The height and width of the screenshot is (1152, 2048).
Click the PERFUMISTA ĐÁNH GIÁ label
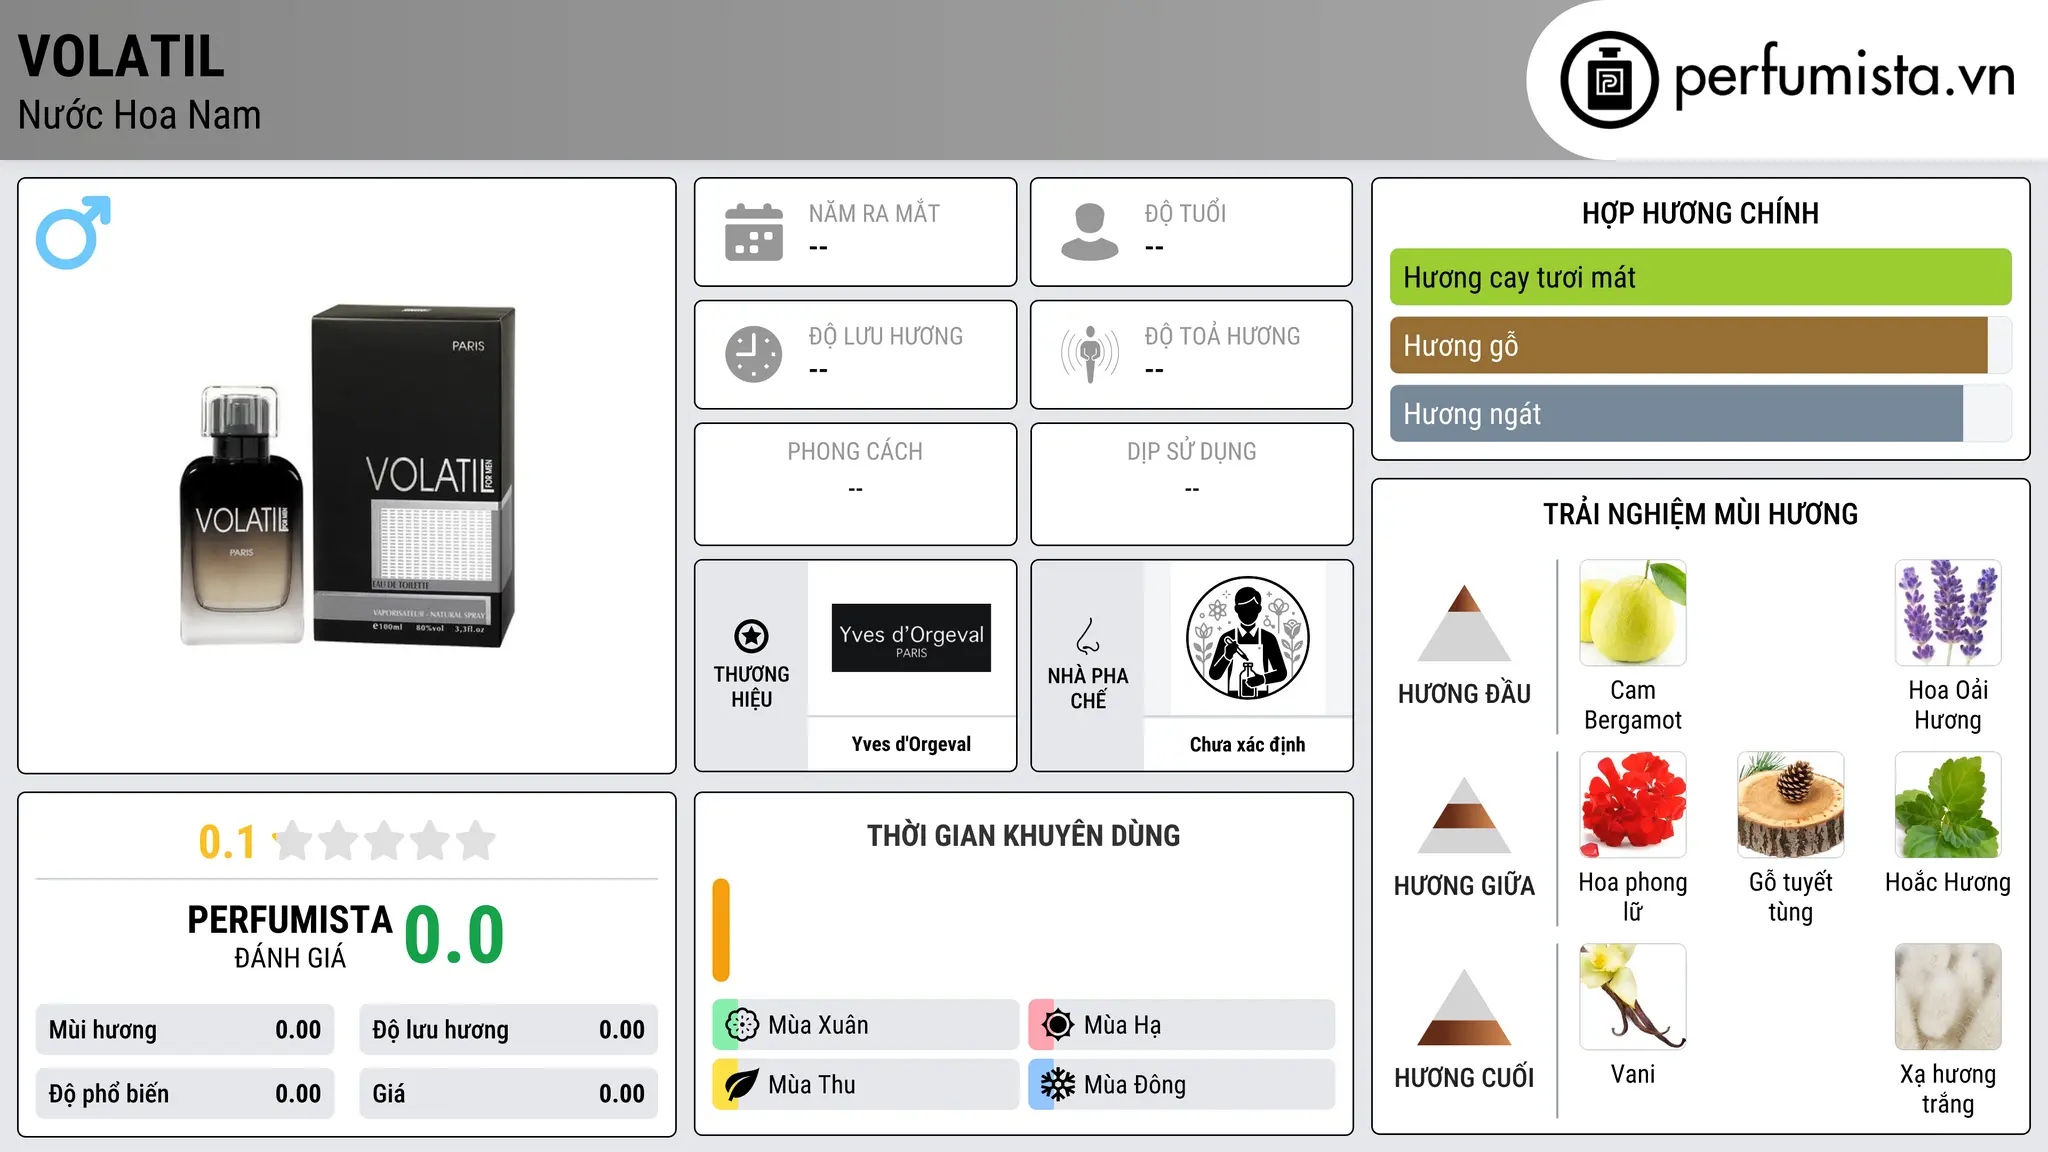coord(290,936)
